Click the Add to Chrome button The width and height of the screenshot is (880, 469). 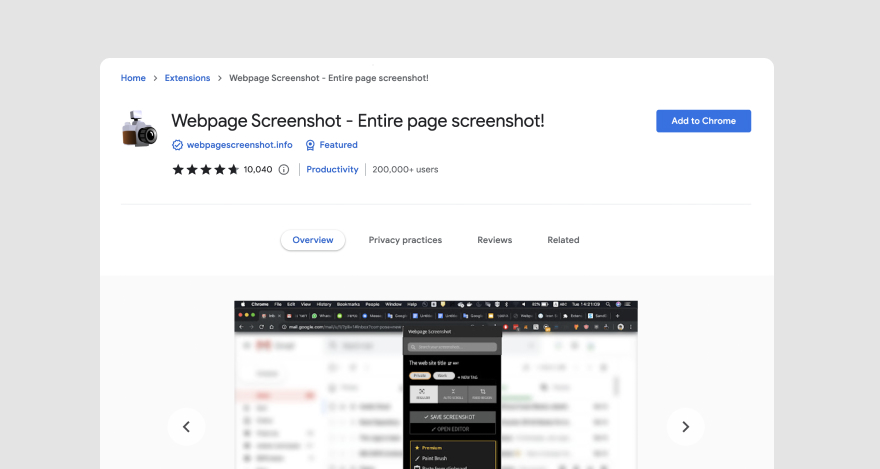(703, 121)
